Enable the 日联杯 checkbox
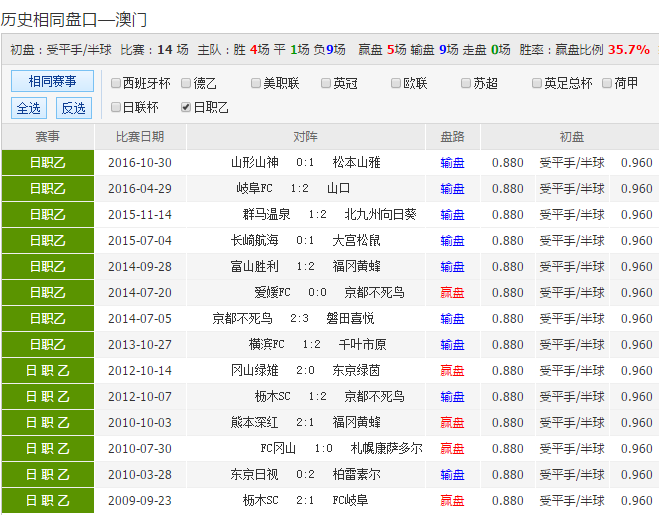The height and width of the screenshot is (515, 659). click(x=117, y=107)
